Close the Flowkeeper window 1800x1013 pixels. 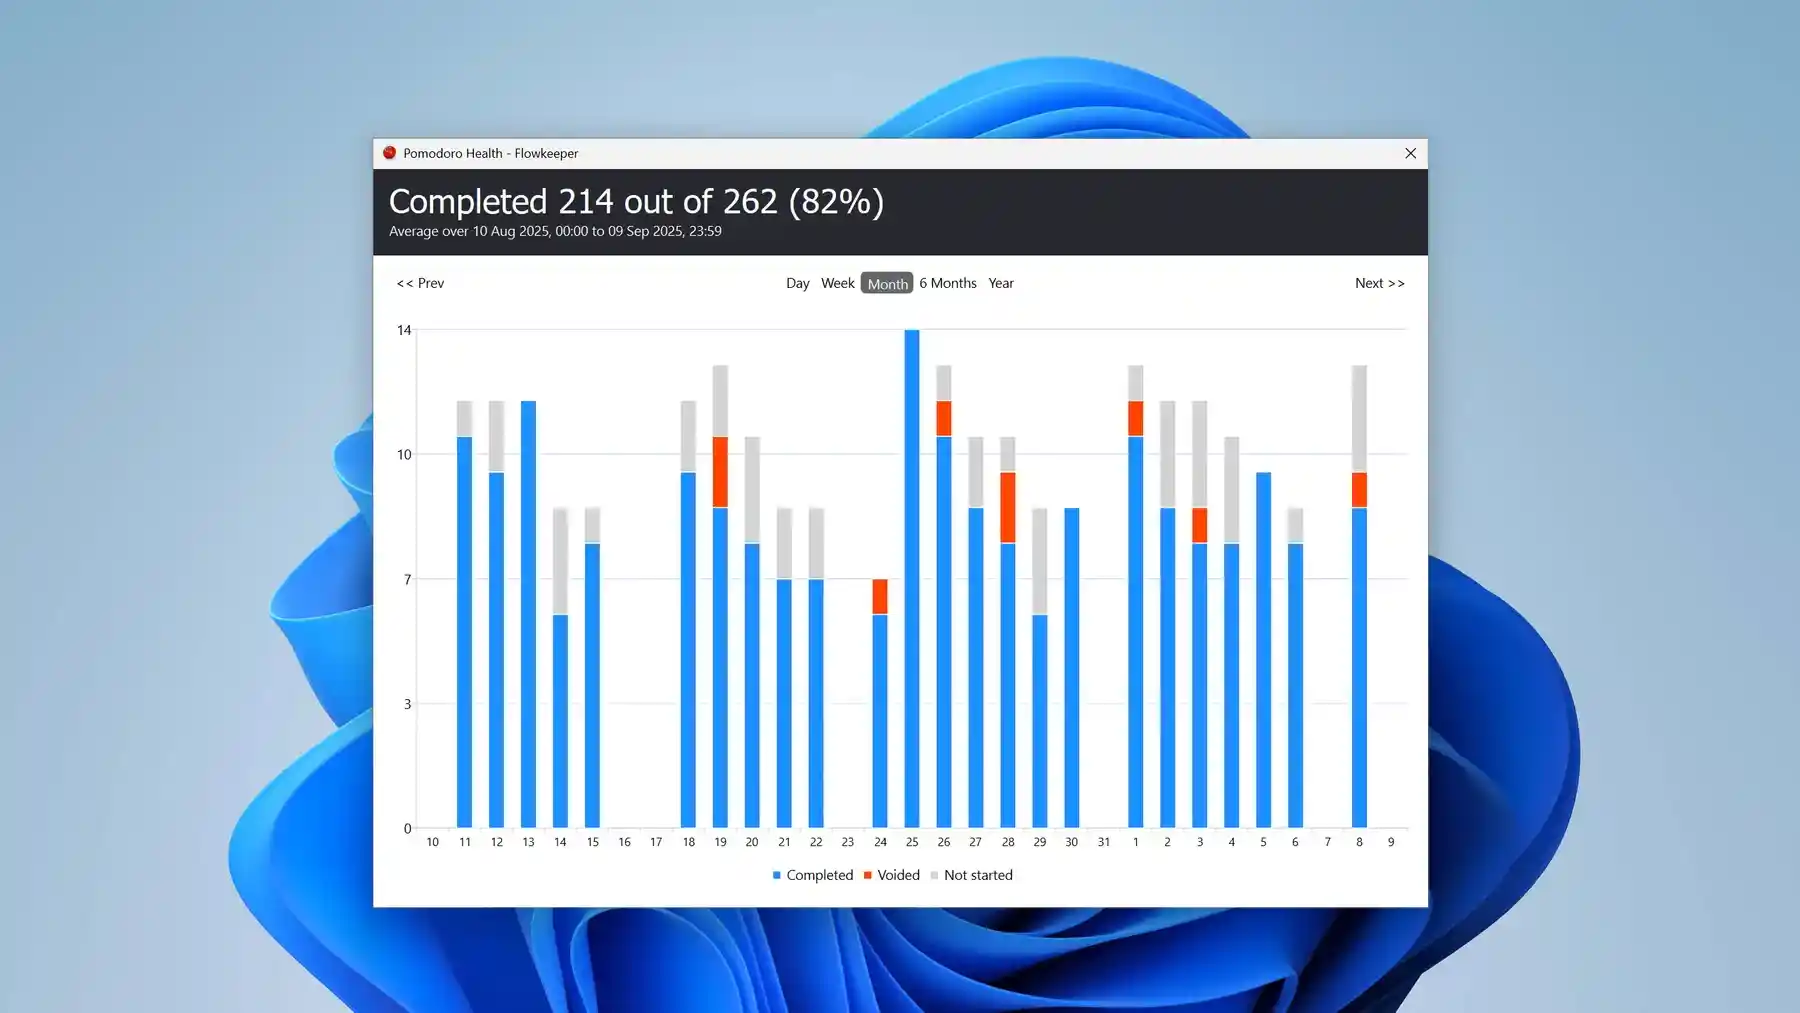pos(1410,153)
